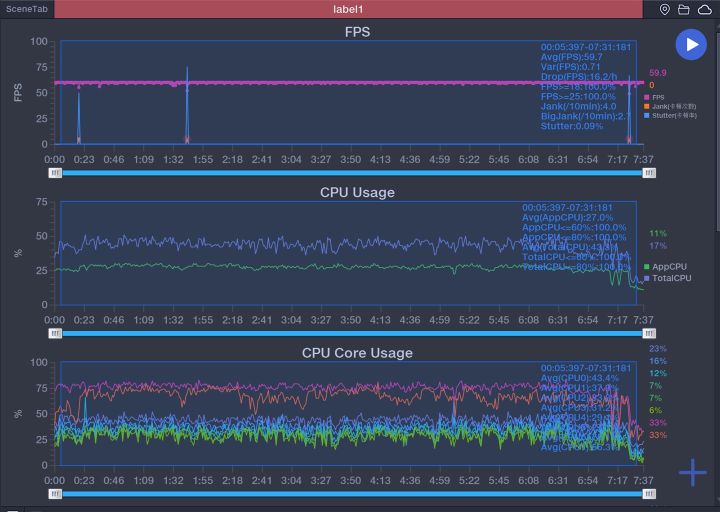
Task: Switch to the SceneTab tab
Action: coord(26,9)
